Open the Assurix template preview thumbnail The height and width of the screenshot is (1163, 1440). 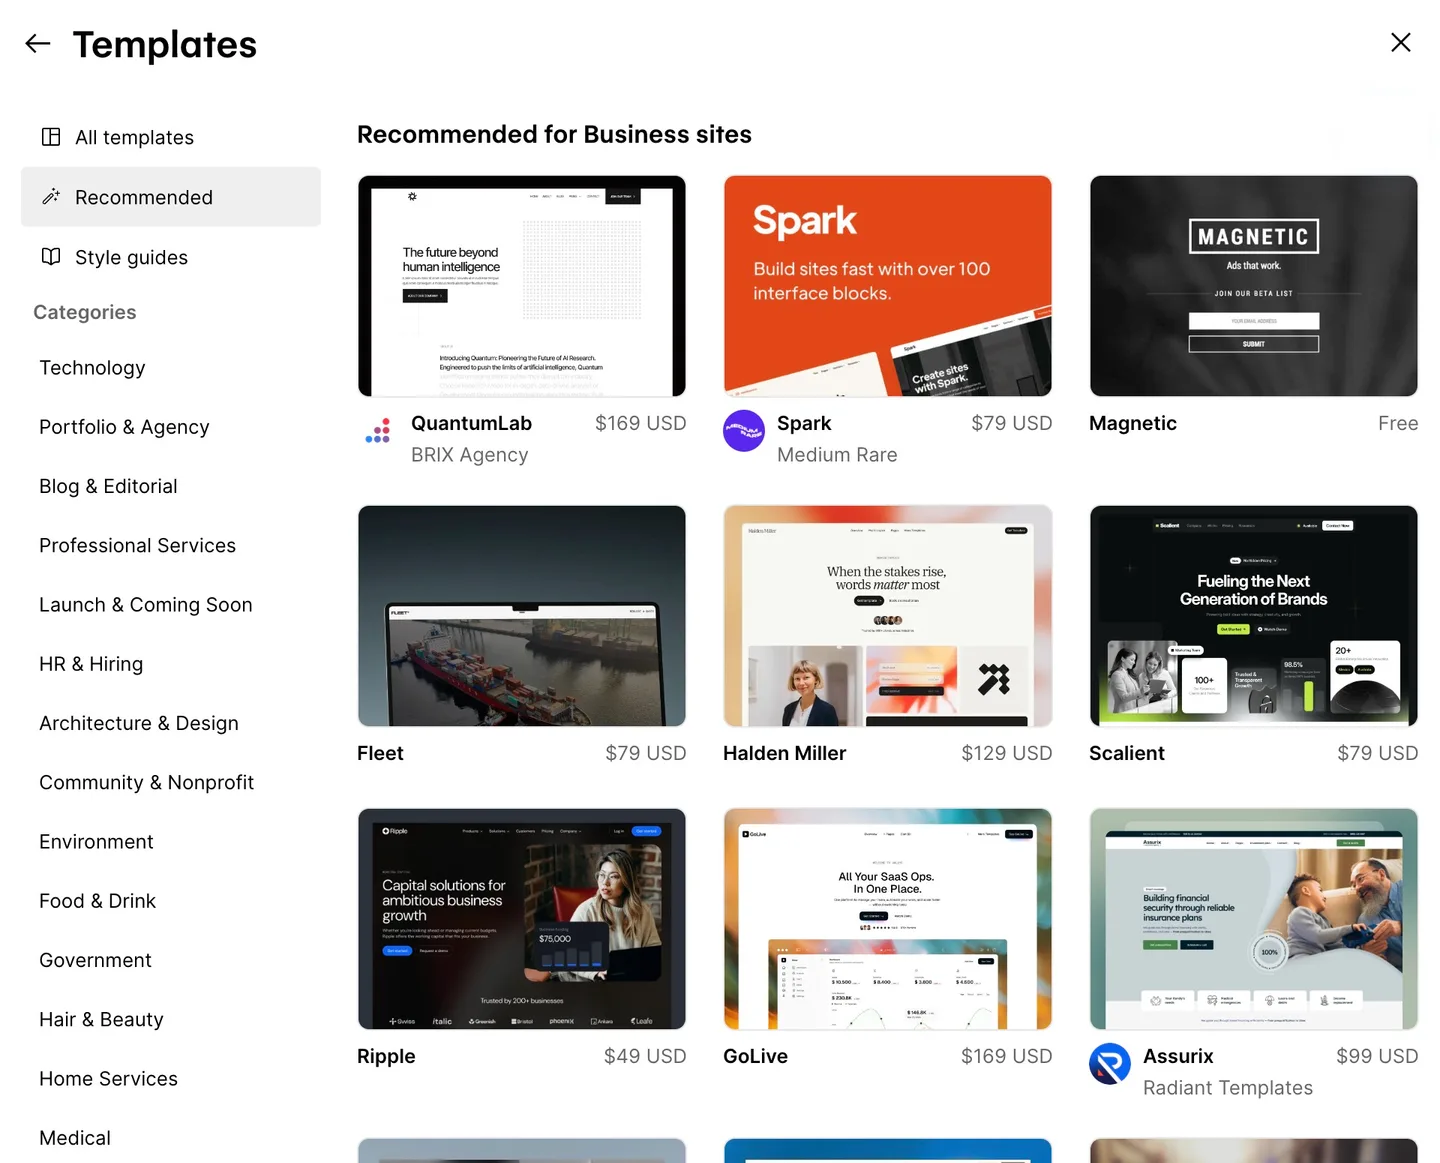click(1254, 919)
